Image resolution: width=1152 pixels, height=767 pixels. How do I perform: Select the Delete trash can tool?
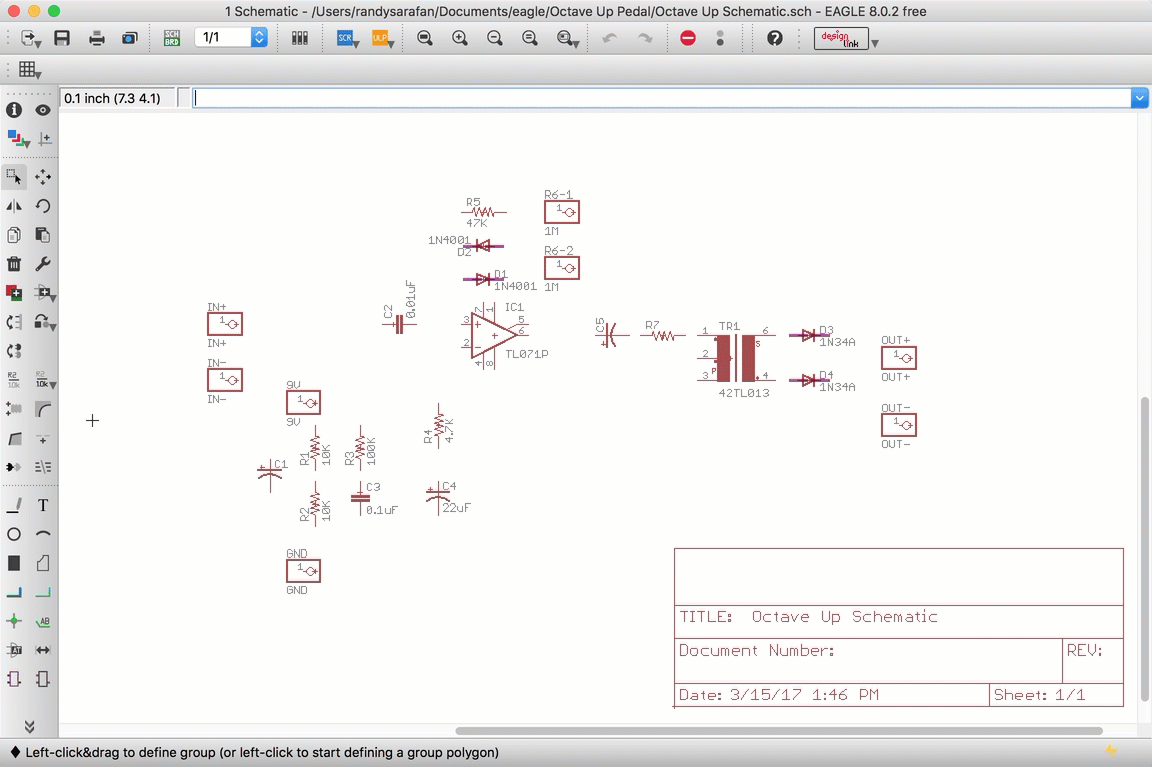pos(14,264)
